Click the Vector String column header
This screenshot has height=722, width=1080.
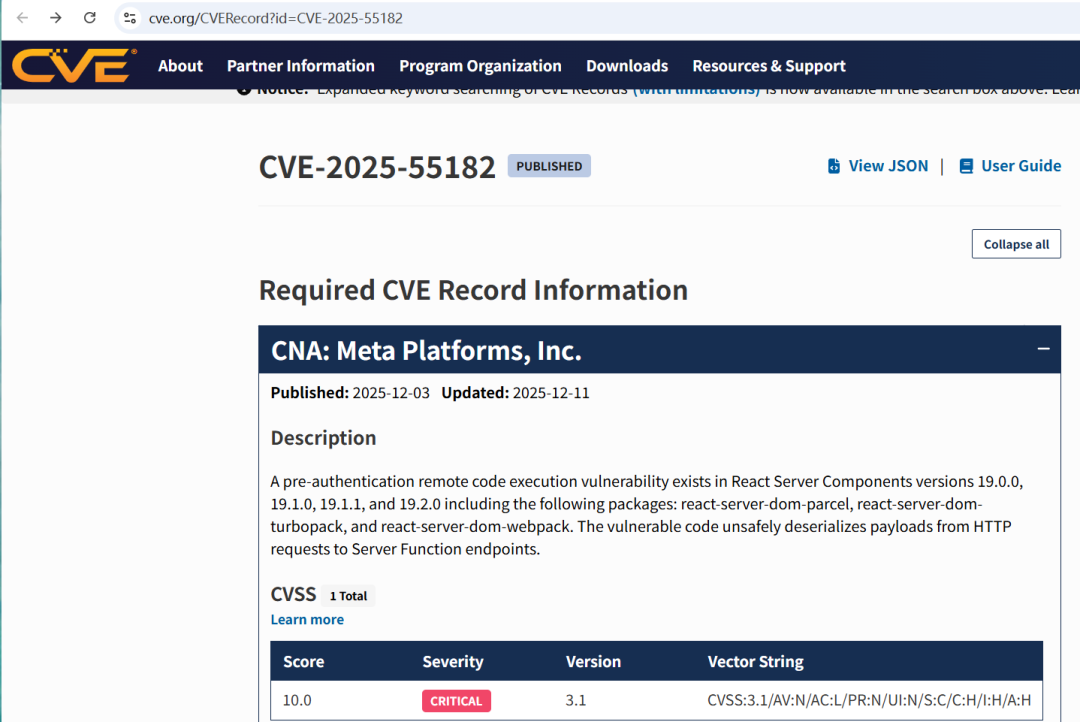pos(756,661)
